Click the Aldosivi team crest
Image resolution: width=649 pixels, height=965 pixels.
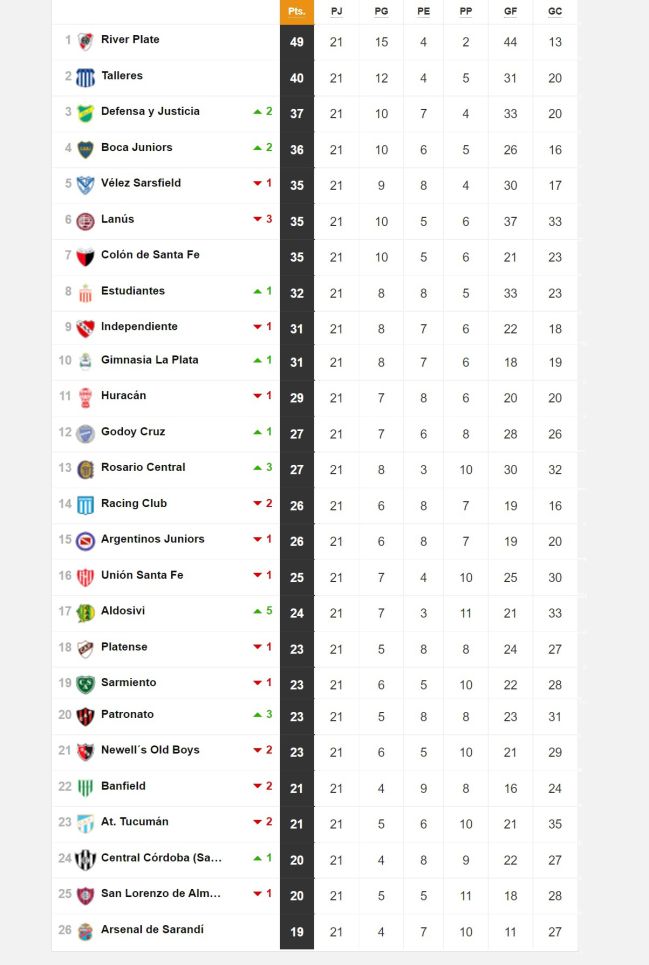point(86,613)
